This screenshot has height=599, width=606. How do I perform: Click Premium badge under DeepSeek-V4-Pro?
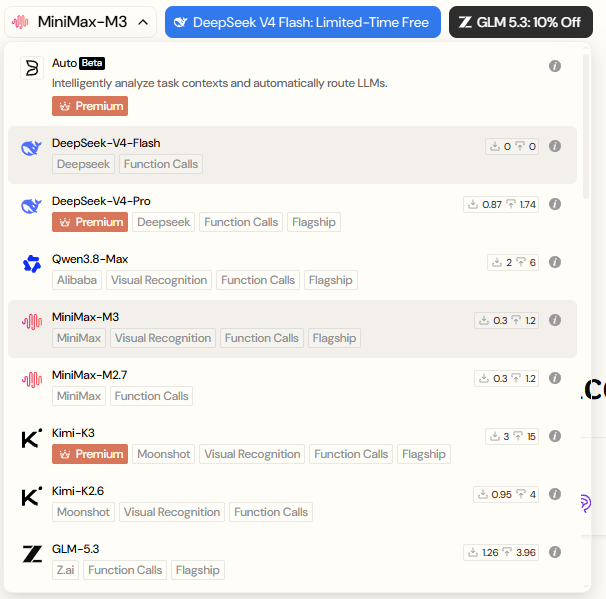90,222
